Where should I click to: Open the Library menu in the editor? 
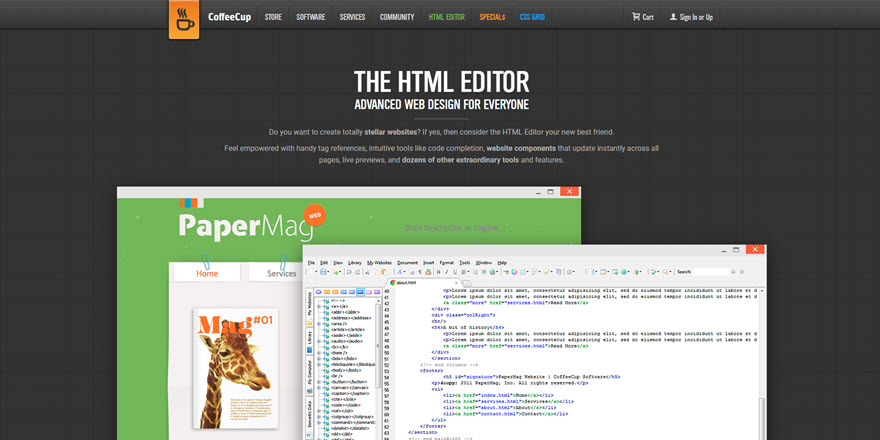click(x=355, y=263)
